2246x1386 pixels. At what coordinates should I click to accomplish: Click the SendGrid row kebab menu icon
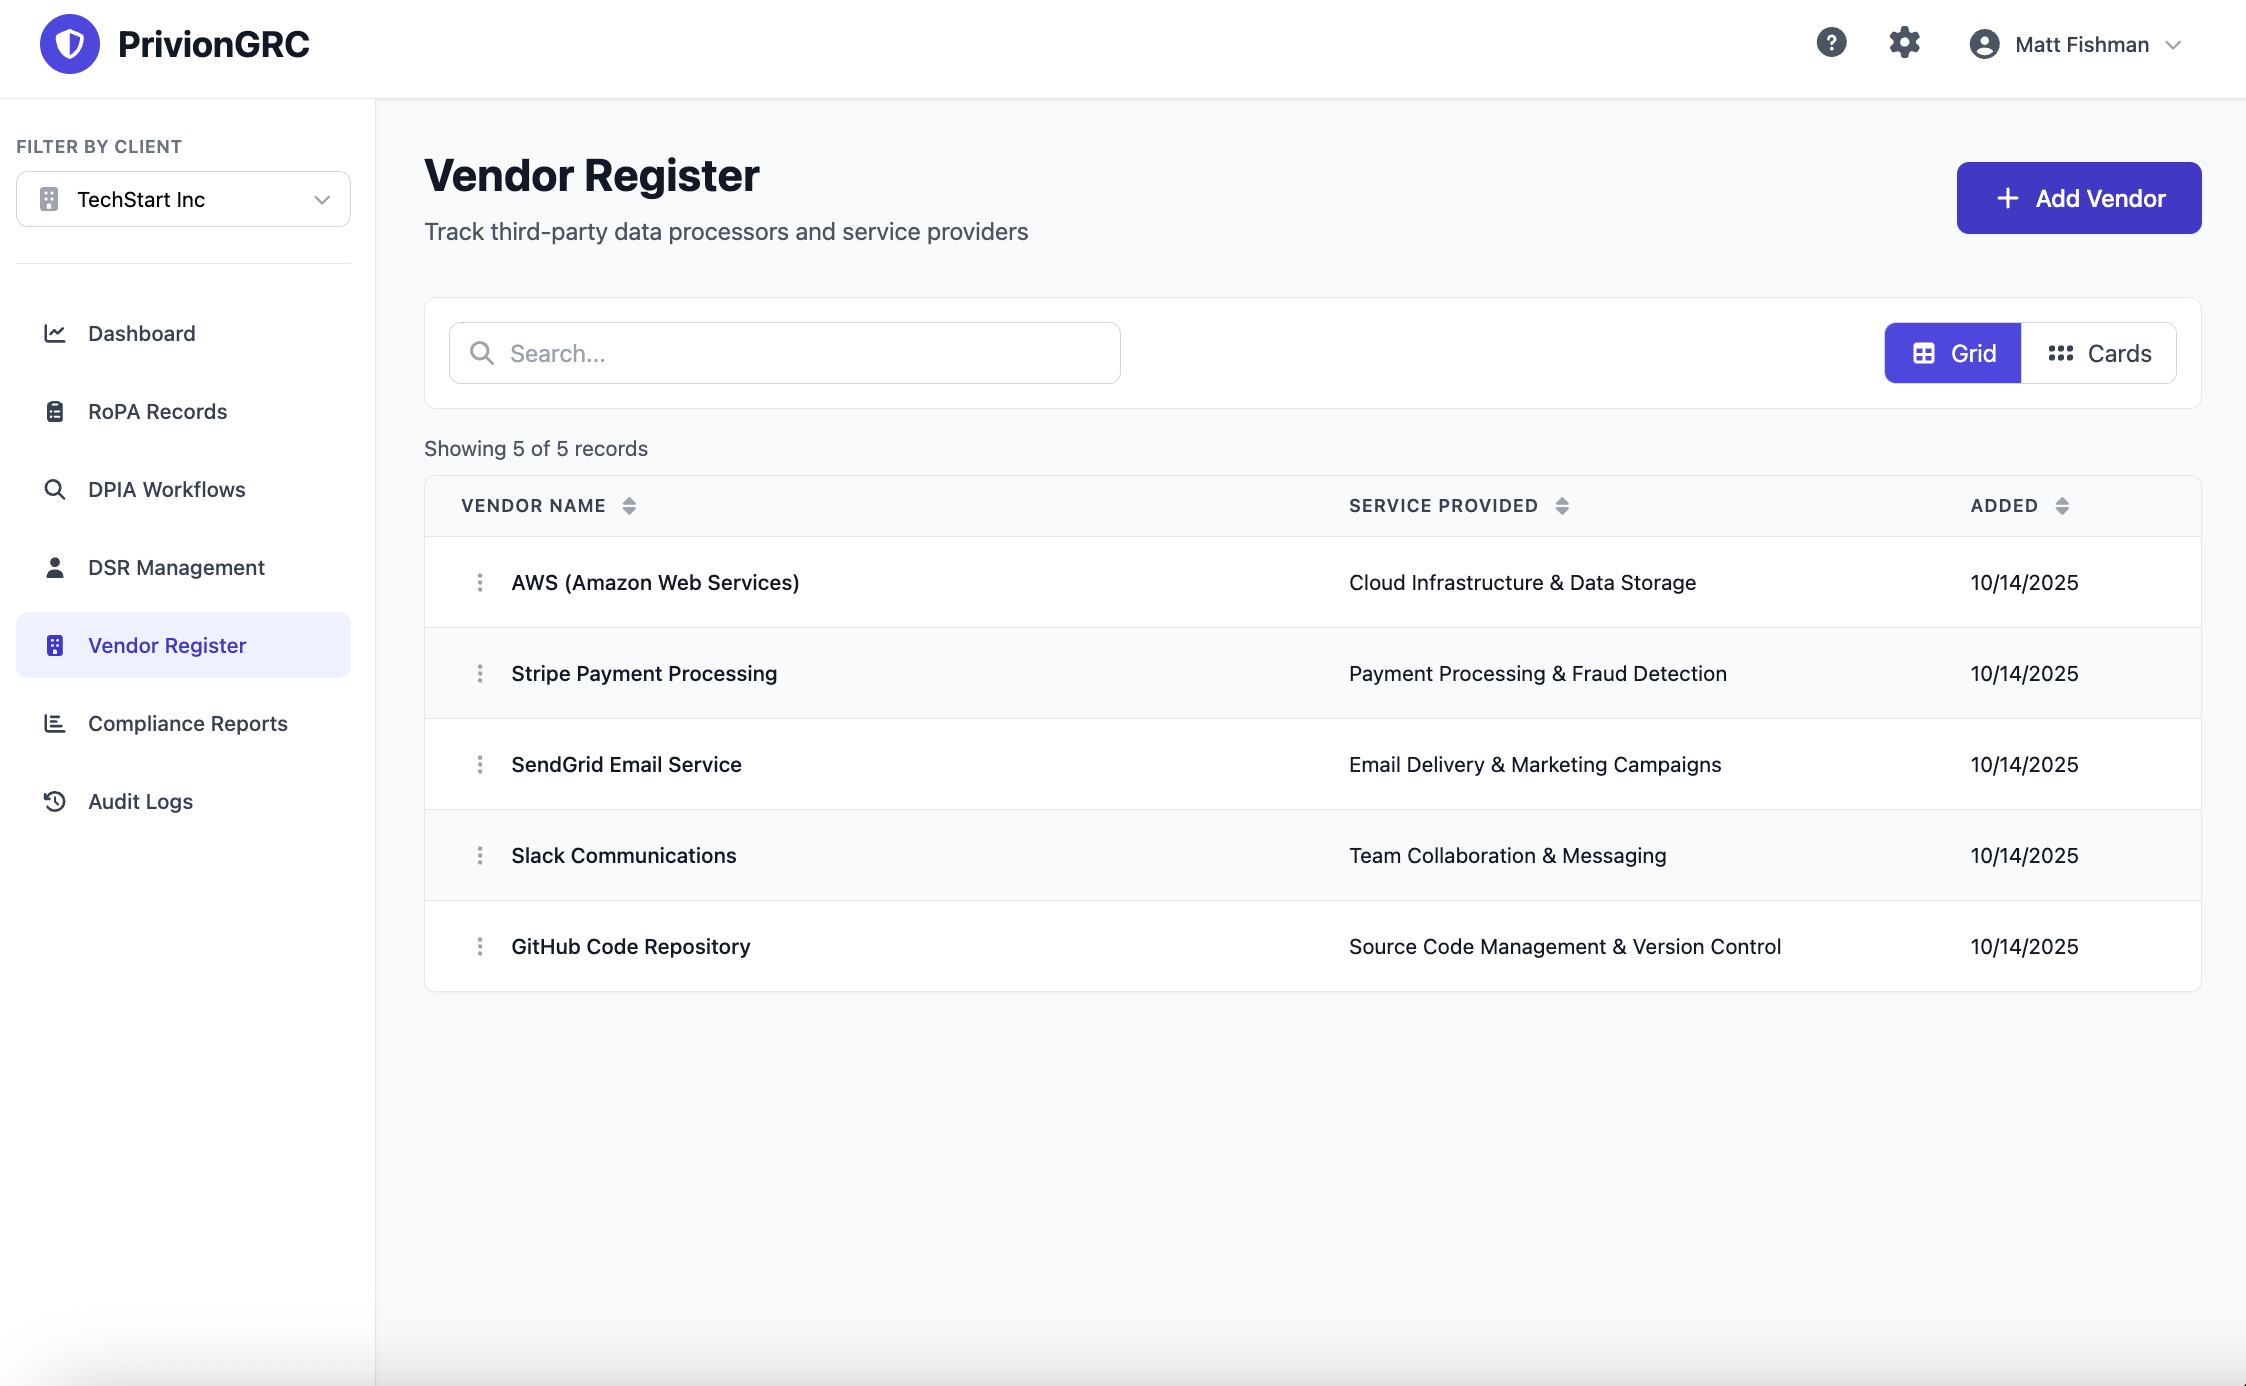click(x=480, y=764)
